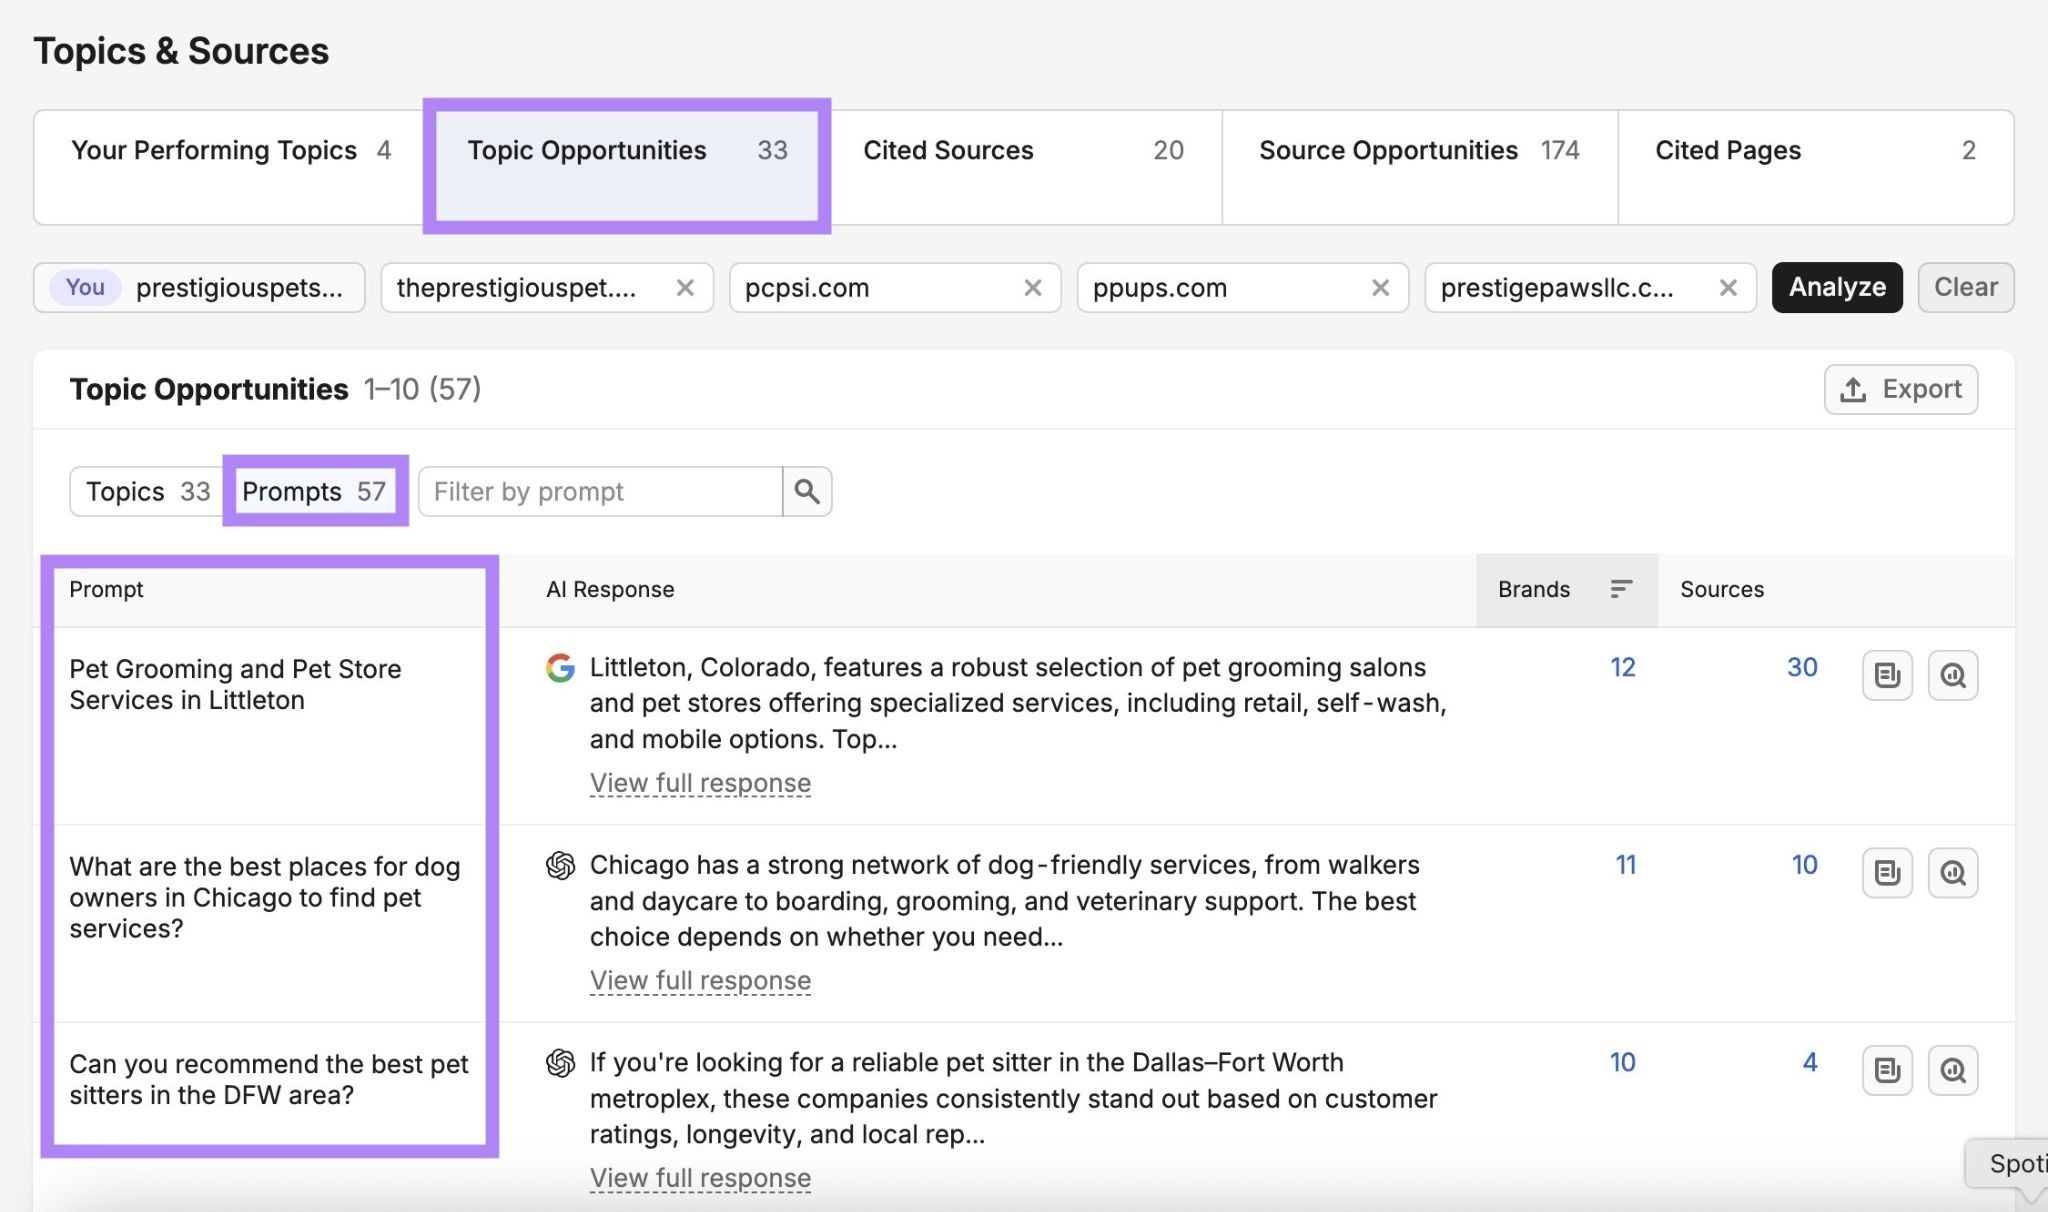This screenshot has width=2048, height=1212.
Task: Open sources count 30 for Littleton row
Action: pos(1802,668)
